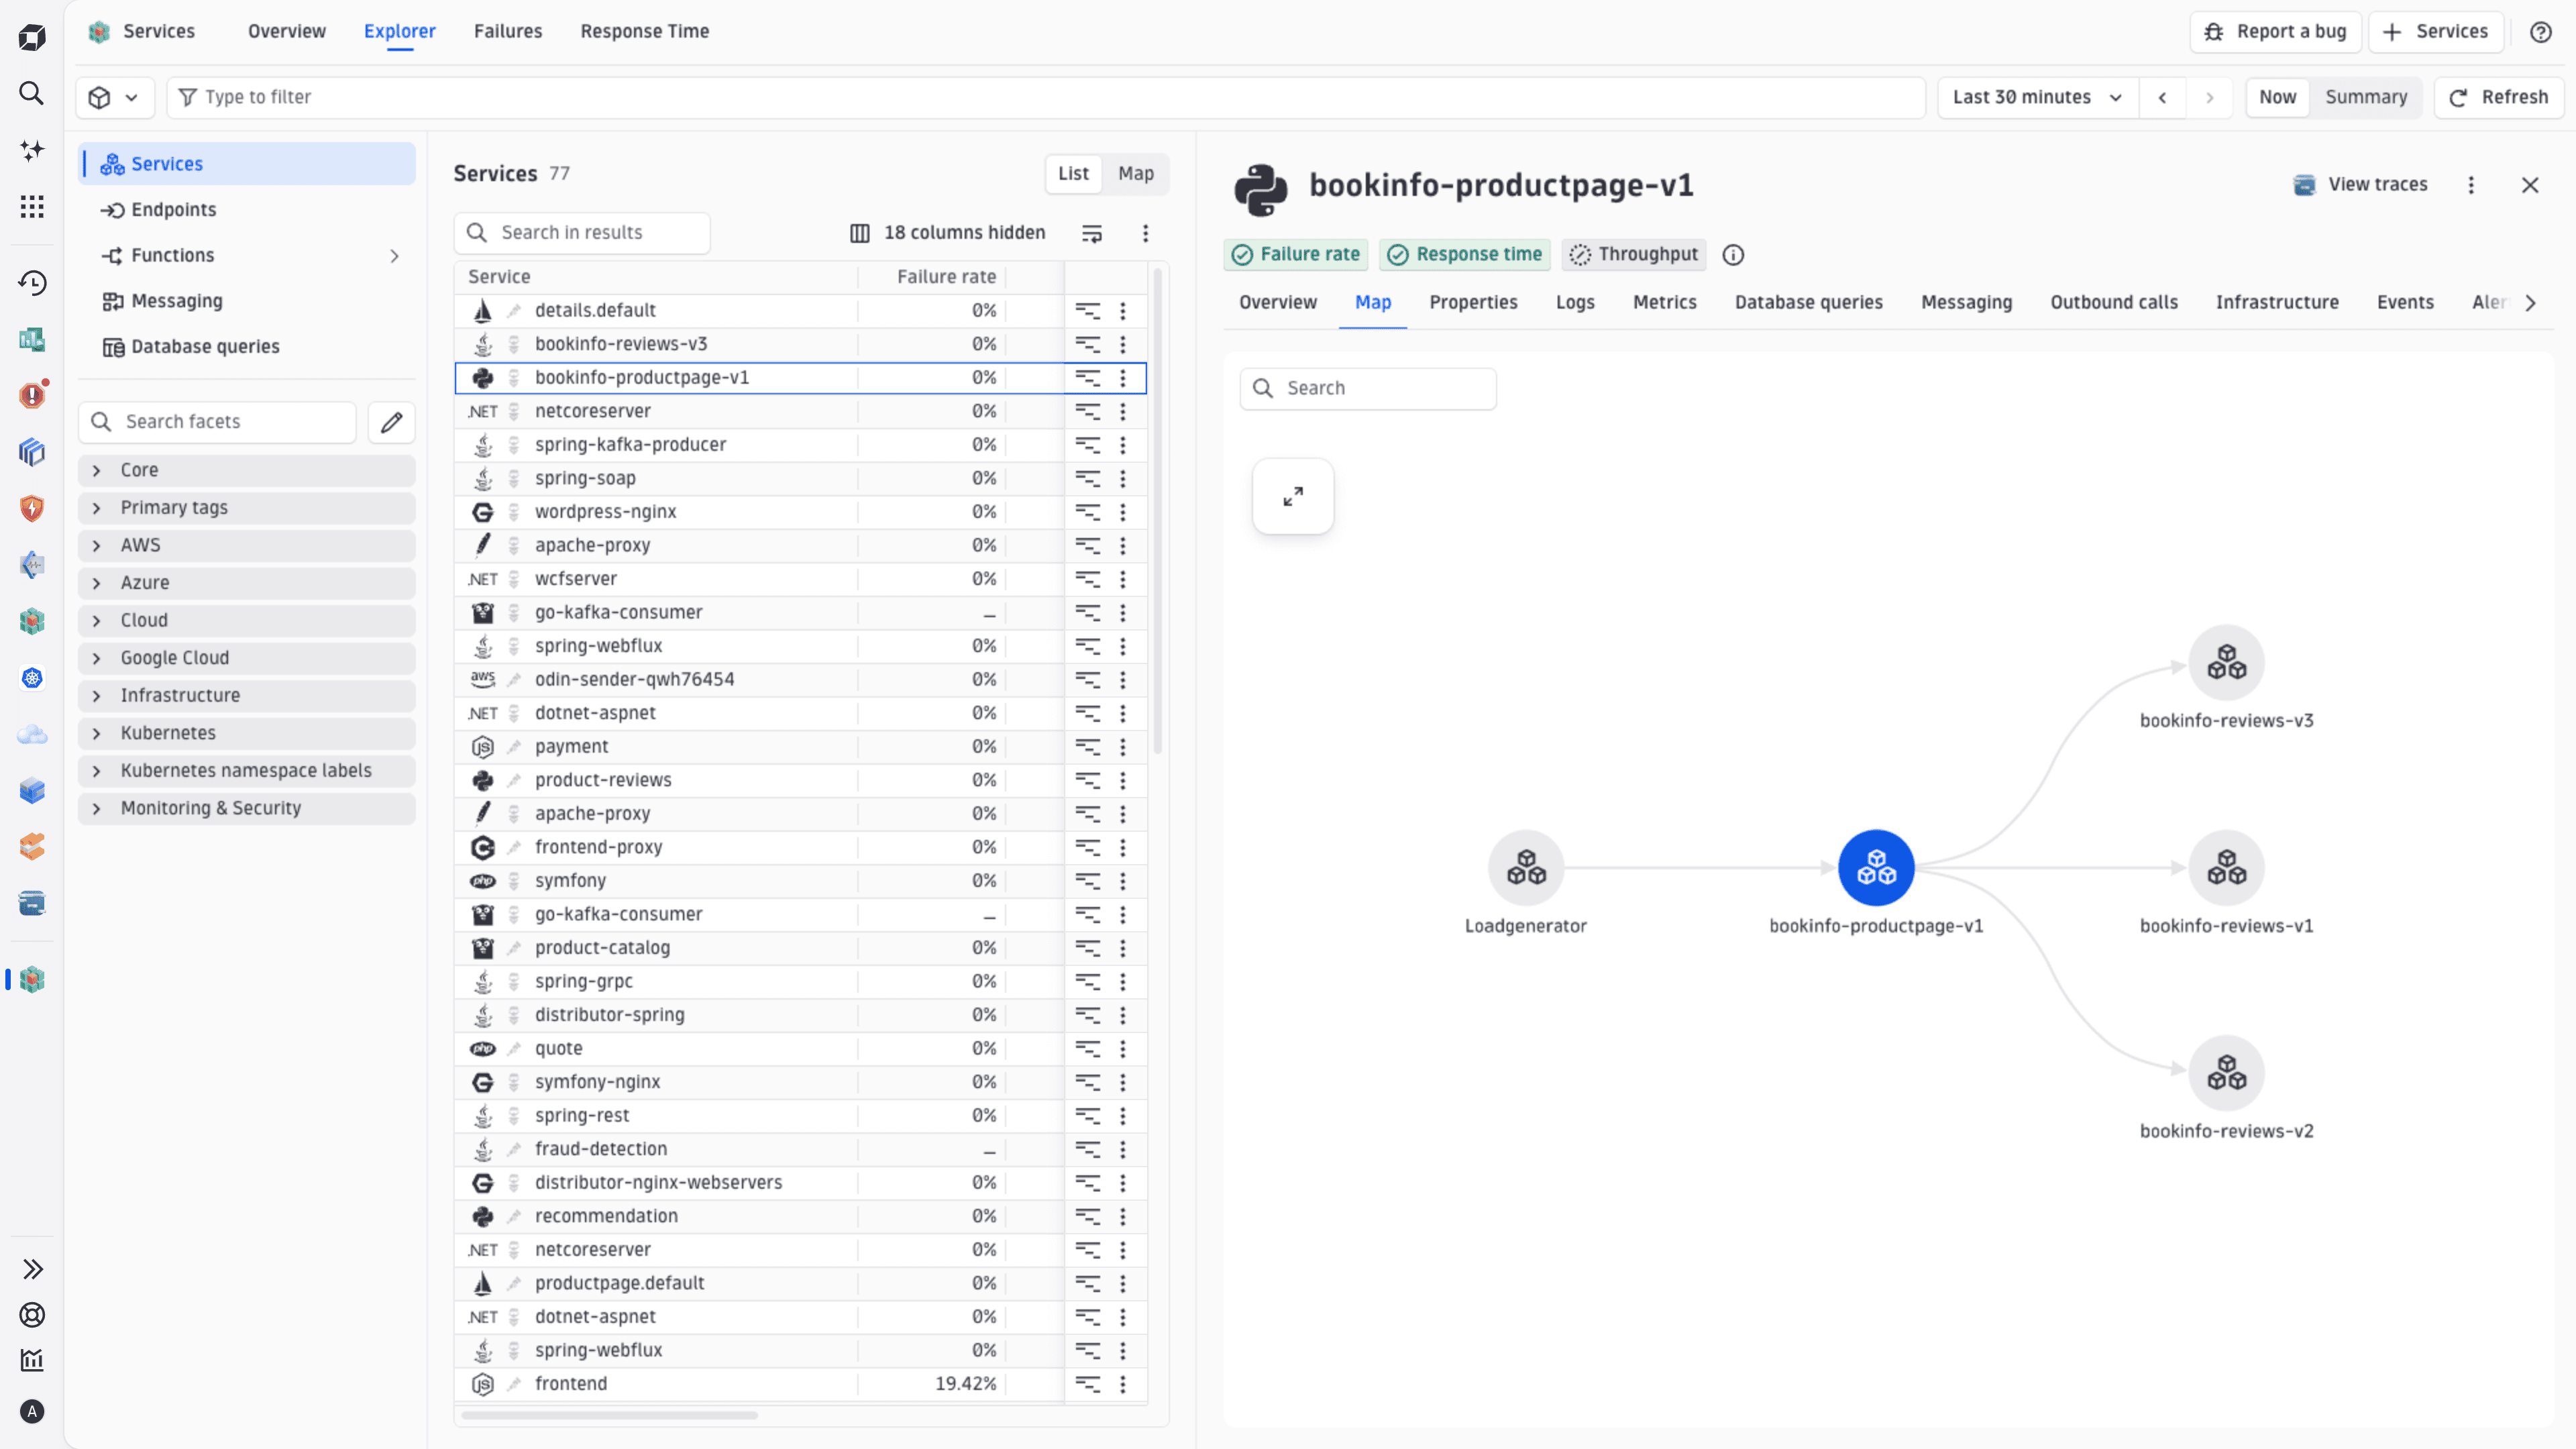Expand the Kubernetes facet group
Screen dimensions: 2576x1449
[247, 733]
